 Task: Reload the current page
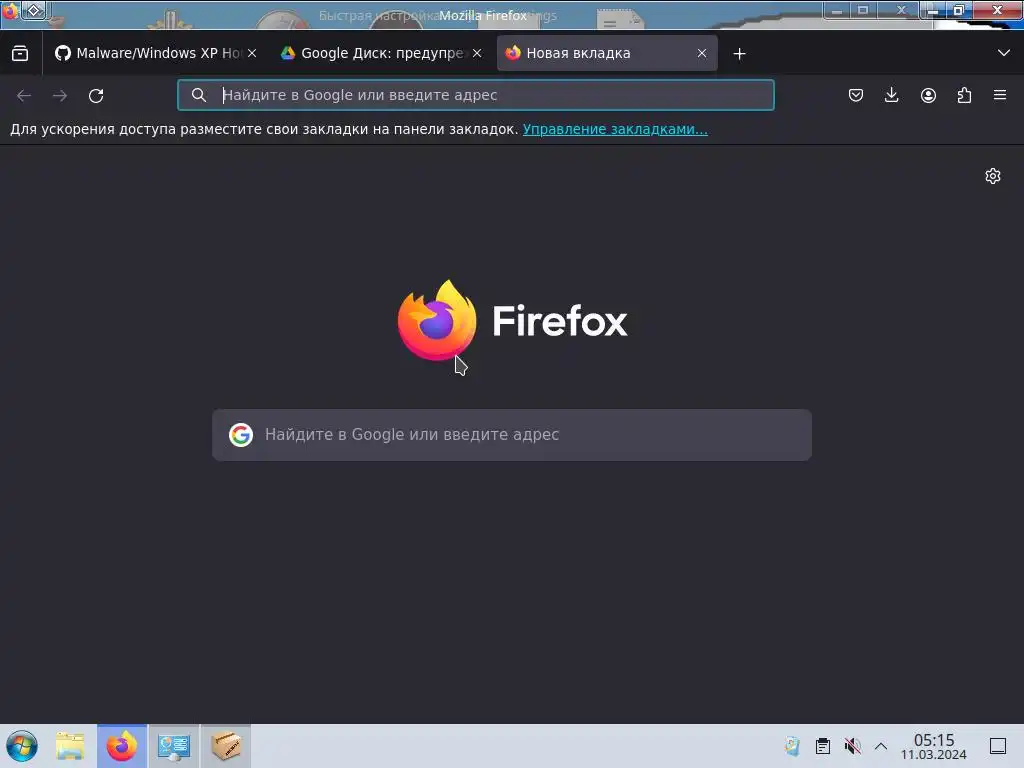96,96
